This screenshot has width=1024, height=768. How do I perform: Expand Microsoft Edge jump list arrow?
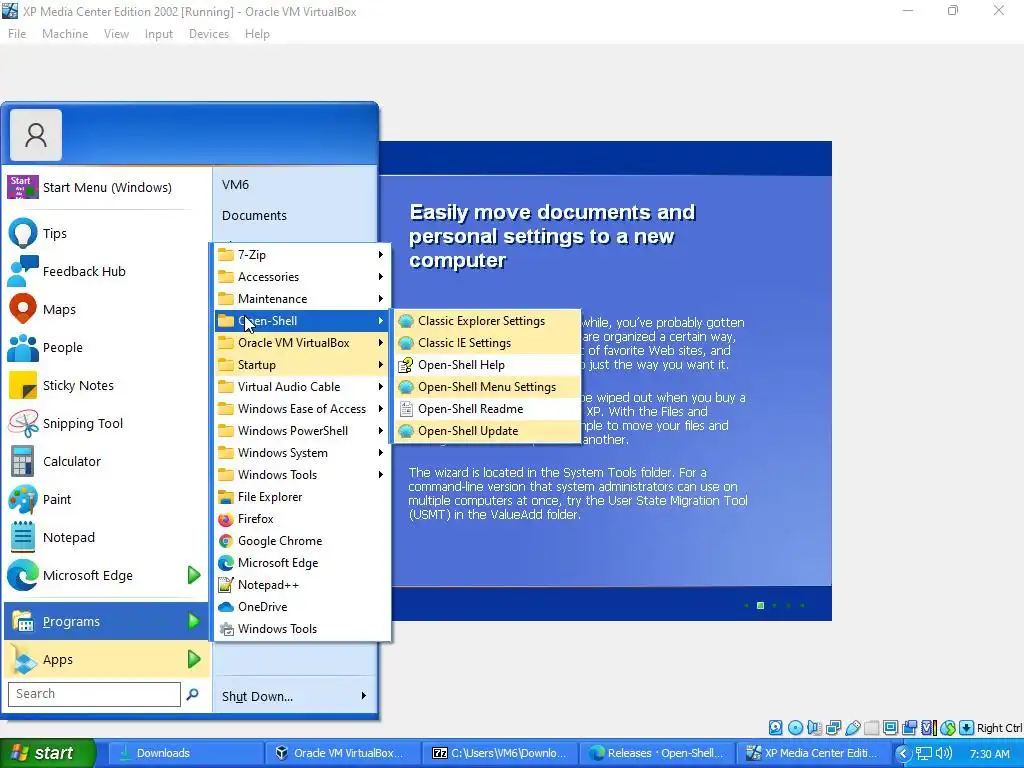[x=194, y=575]
